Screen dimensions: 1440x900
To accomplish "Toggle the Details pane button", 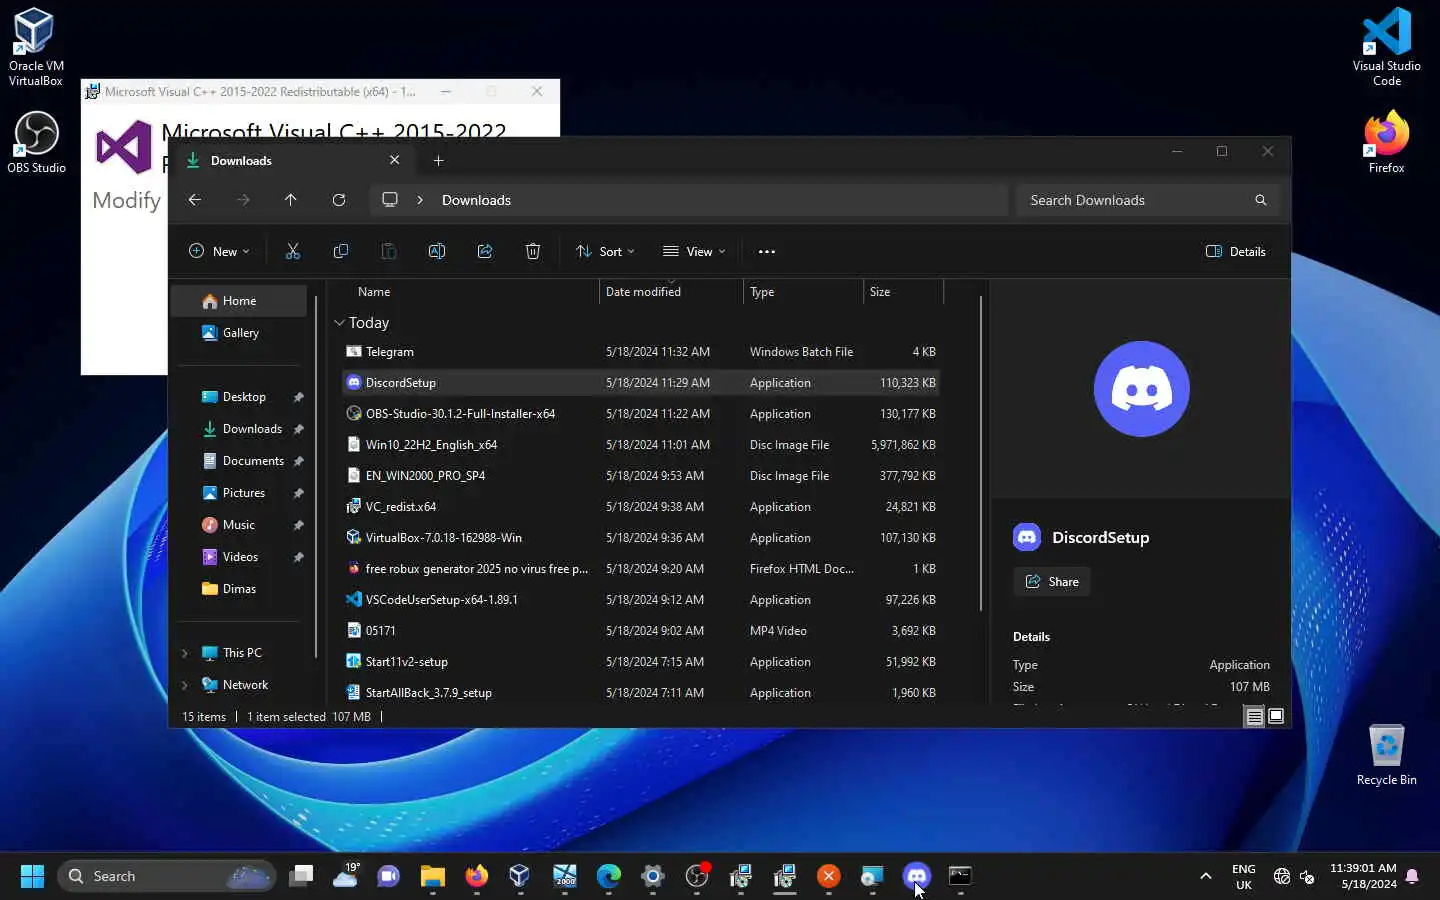I will (1236, 252).
